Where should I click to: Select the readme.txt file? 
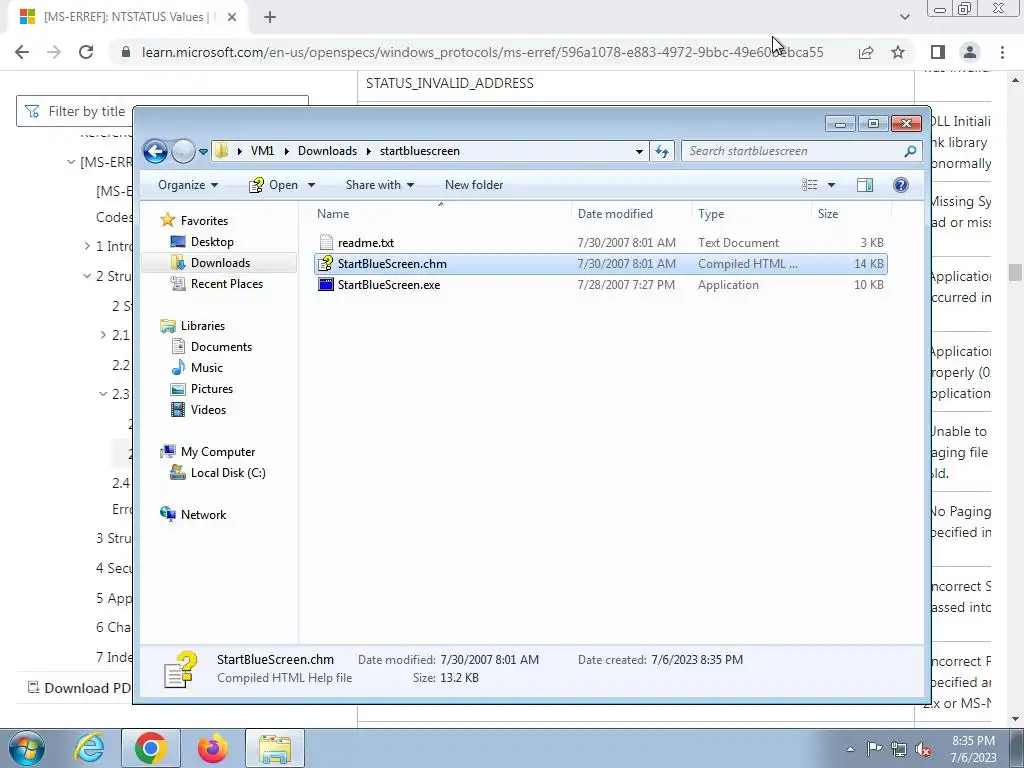click(x=600, y=243)
